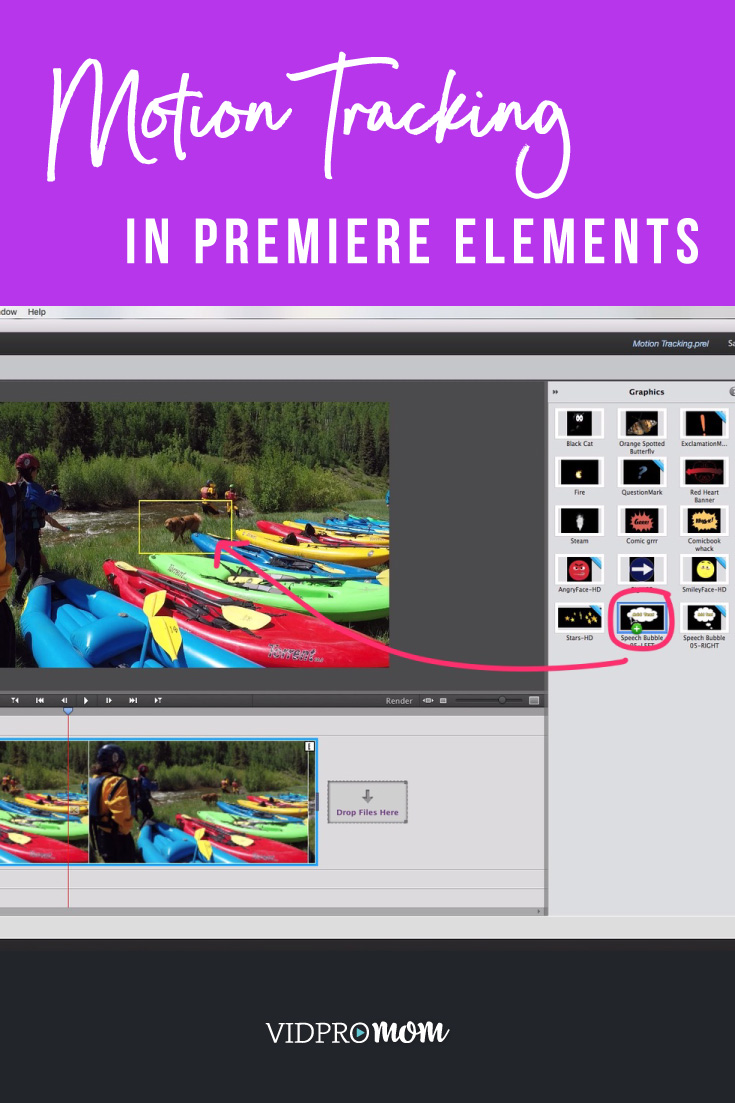Screen dimensions: 735x1103
Task: Click the blue playhead marker on timeline
Action: 68,711
